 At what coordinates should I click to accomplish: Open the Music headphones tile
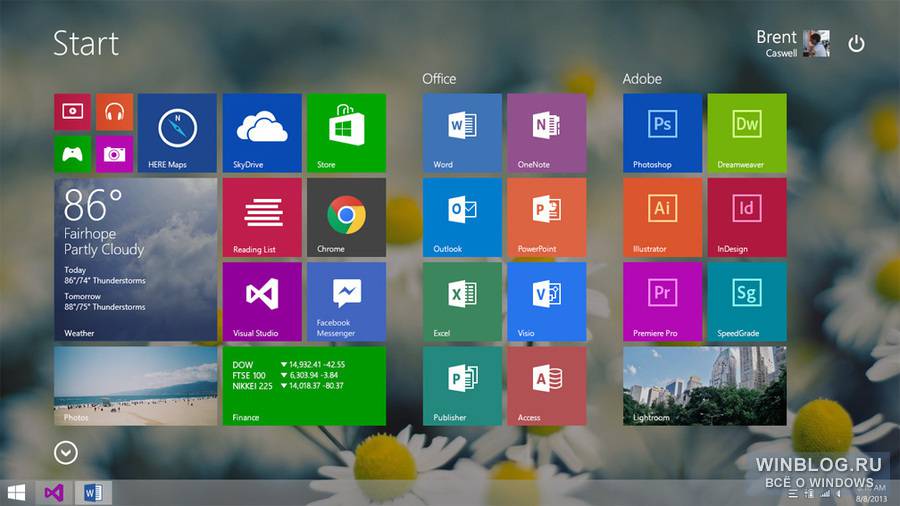[114, 112]
